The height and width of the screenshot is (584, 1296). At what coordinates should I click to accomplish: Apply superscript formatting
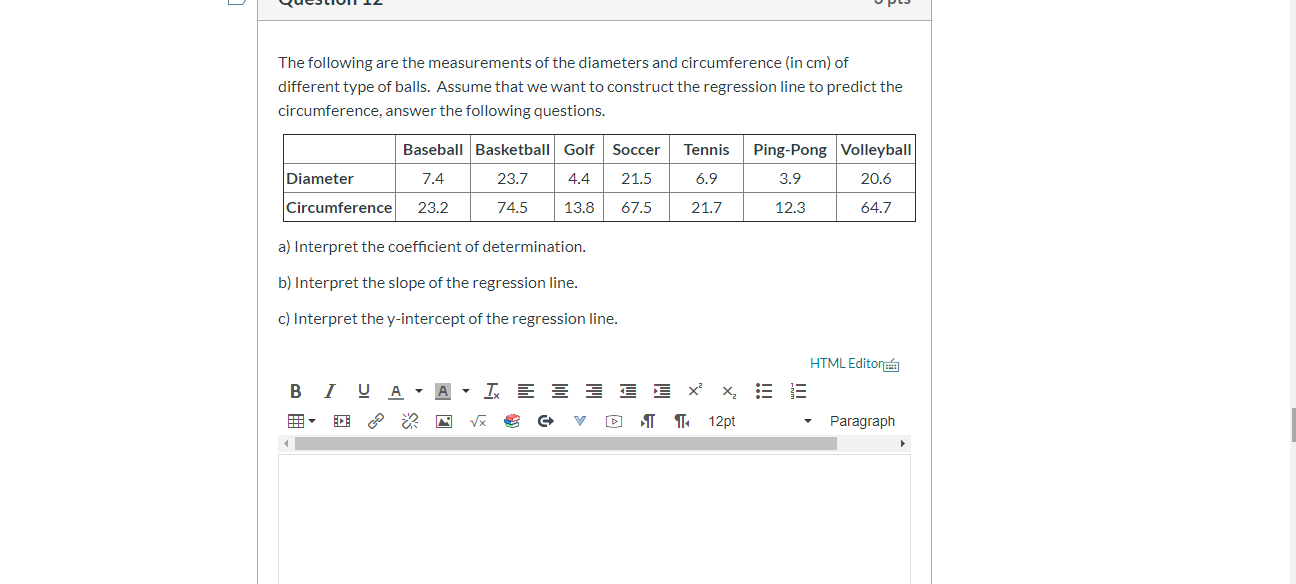(693, 390)
